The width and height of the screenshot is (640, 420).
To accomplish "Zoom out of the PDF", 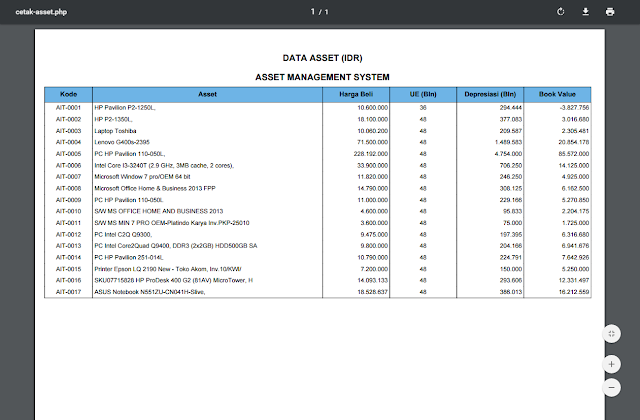I will 611,388.
